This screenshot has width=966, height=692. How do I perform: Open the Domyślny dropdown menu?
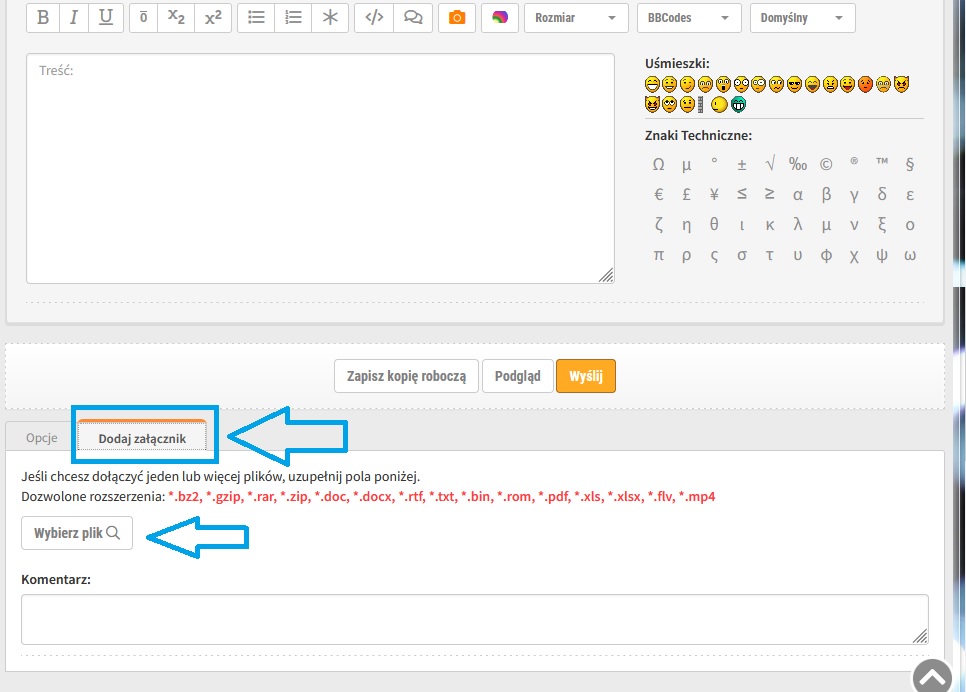[x=802, y=18]
